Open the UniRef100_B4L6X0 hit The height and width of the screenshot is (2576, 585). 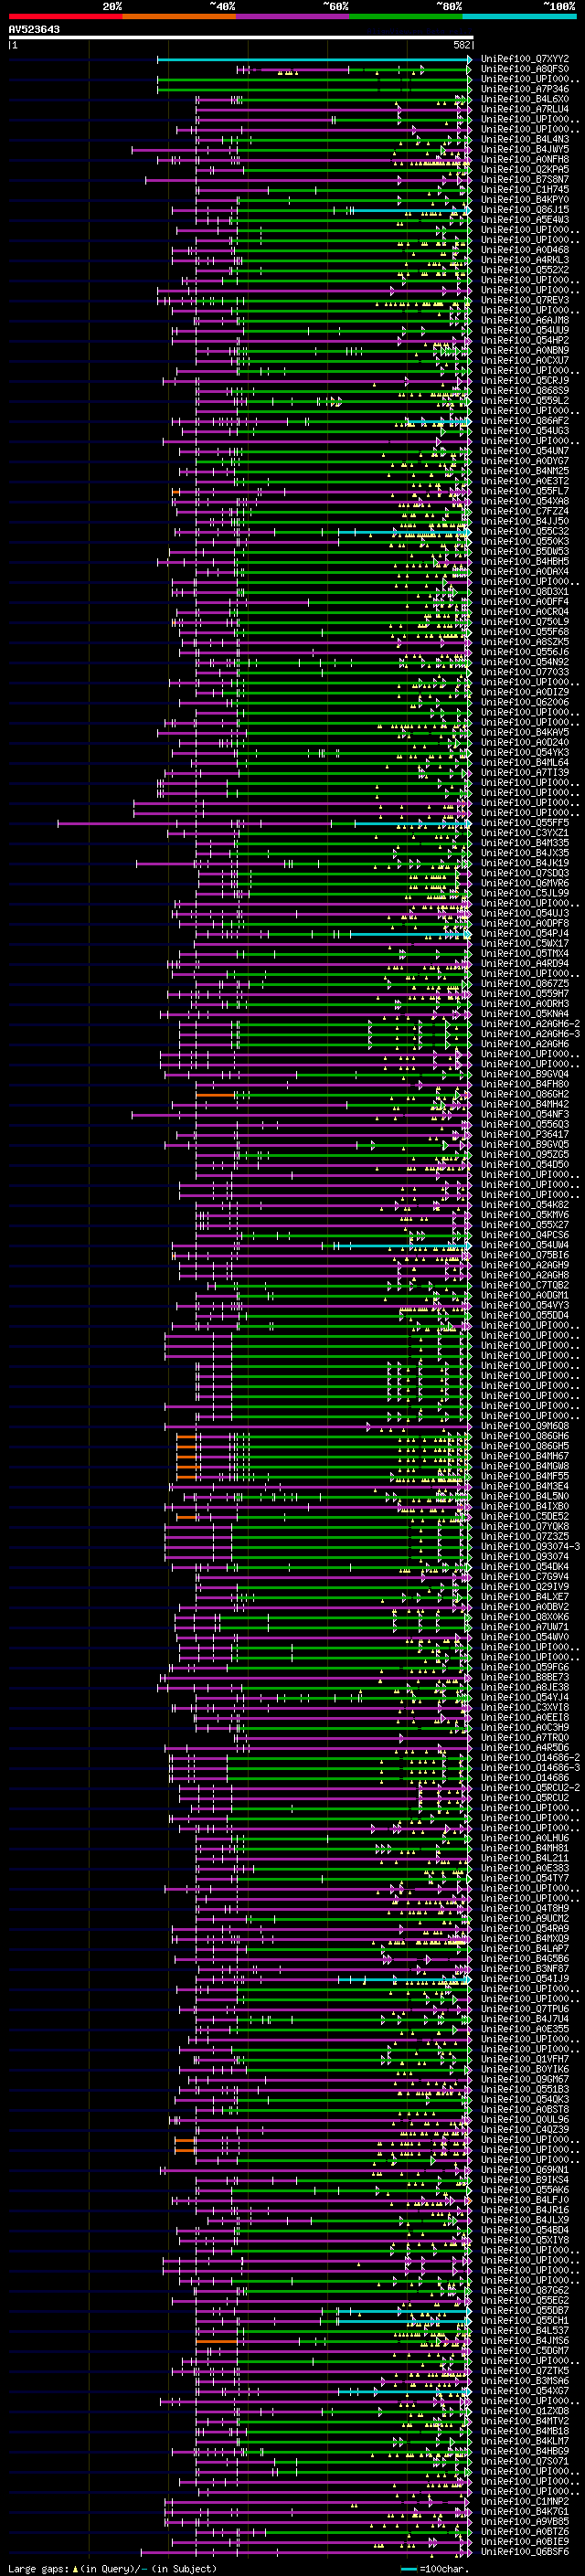click(525, 99)
